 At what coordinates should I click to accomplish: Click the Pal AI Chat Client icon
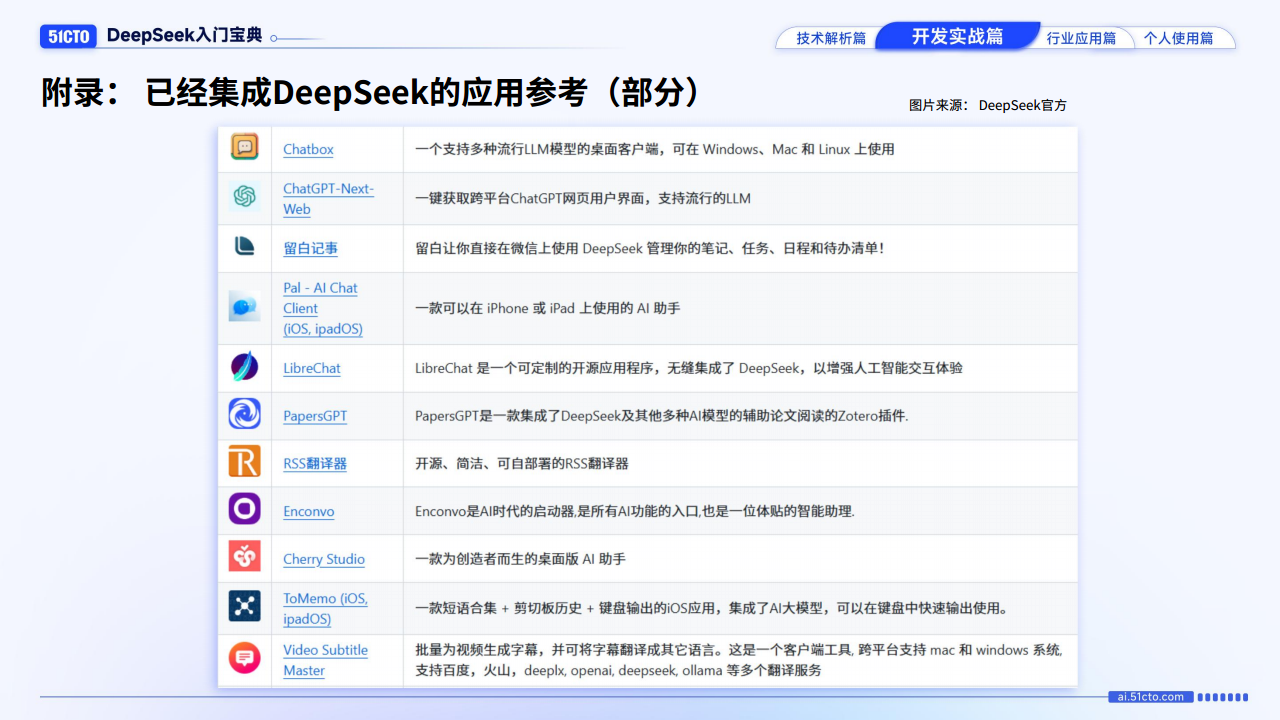point(244,306)
